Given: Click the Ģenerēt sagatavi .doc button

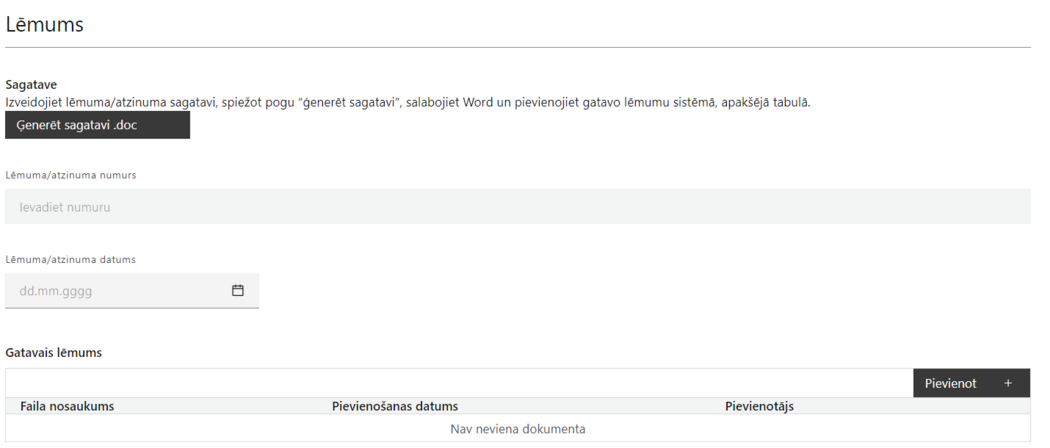Looking at the screenshot, I should (98, 125).
